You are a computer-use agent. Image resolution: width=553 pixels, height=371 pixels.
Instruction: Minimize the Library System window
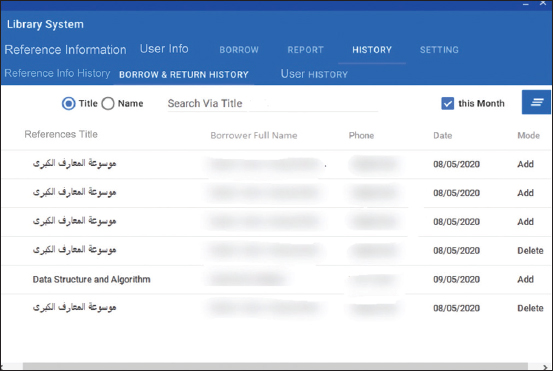click(x=526, y=4)
